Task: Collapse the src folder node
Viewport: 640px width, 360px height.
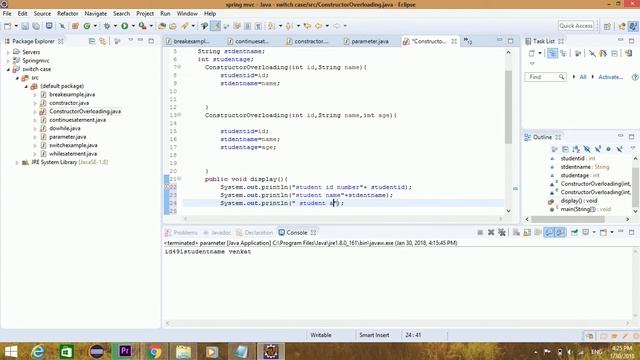Action: (17, 78)
